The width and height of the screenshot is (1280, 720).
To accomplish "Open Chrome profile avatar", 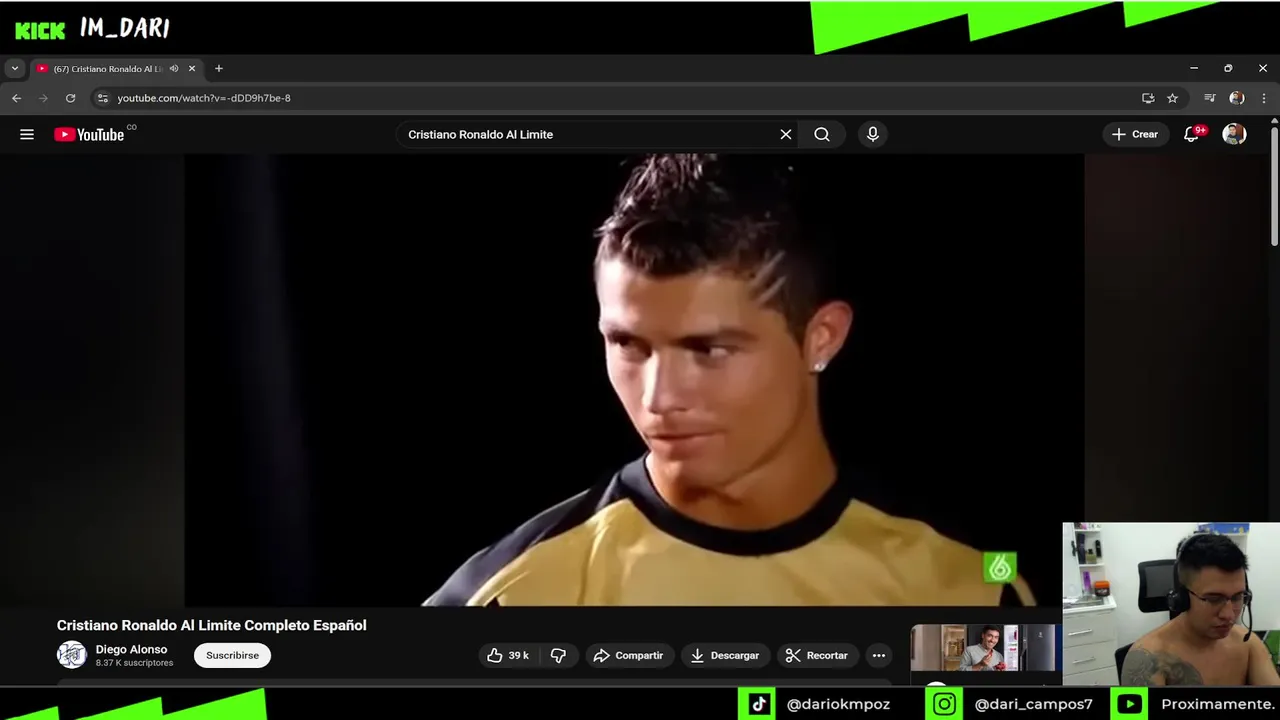I will [x=1237, y=98].
